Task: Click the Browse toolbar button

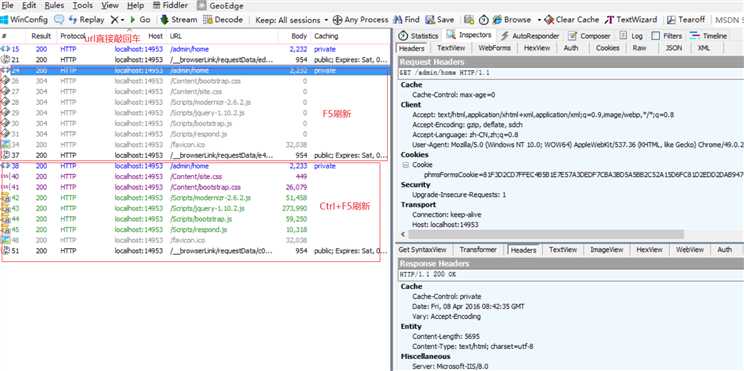Action: pos(512,19)
